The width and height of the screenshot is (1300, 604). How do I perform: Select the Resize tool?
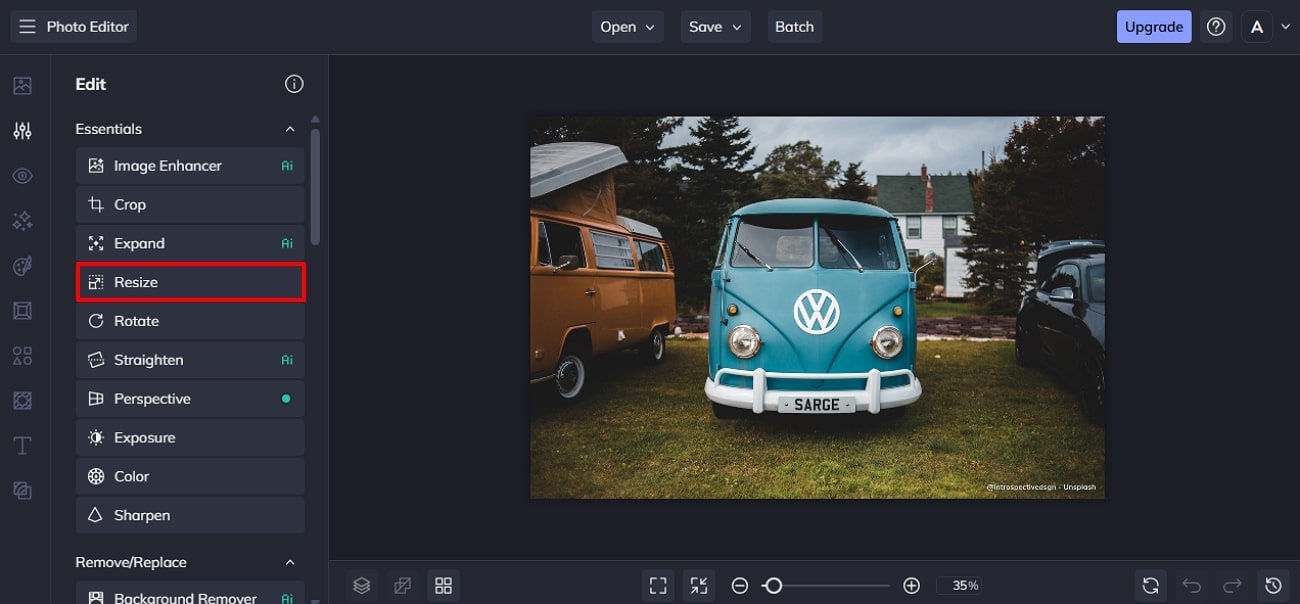(x=190, y=282)
